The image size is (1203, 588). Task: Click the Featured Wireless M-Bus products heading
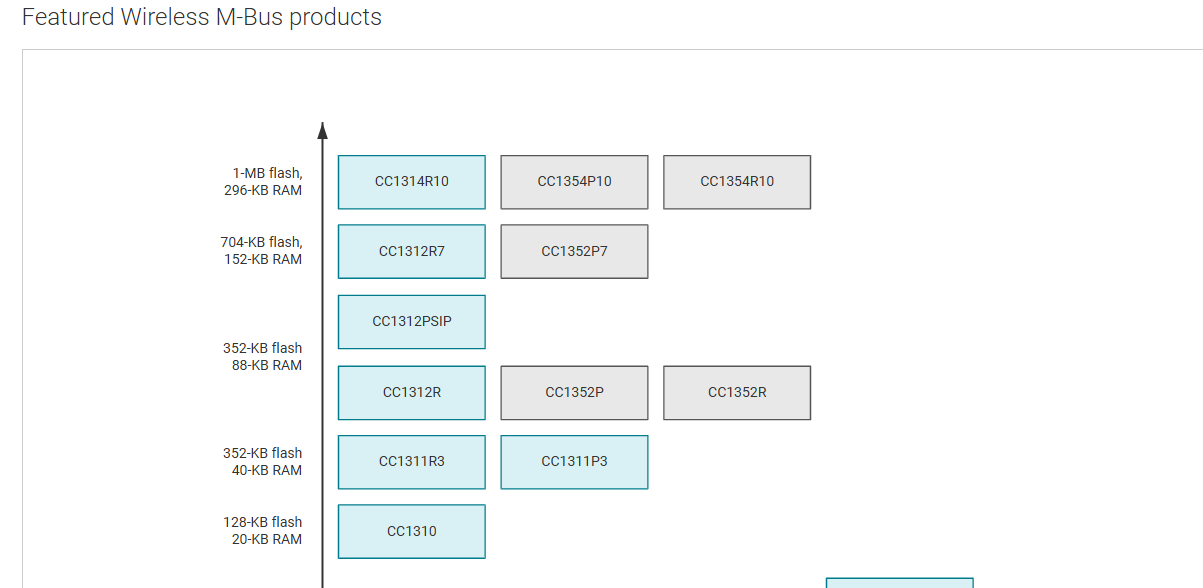[x=202, y=17]
